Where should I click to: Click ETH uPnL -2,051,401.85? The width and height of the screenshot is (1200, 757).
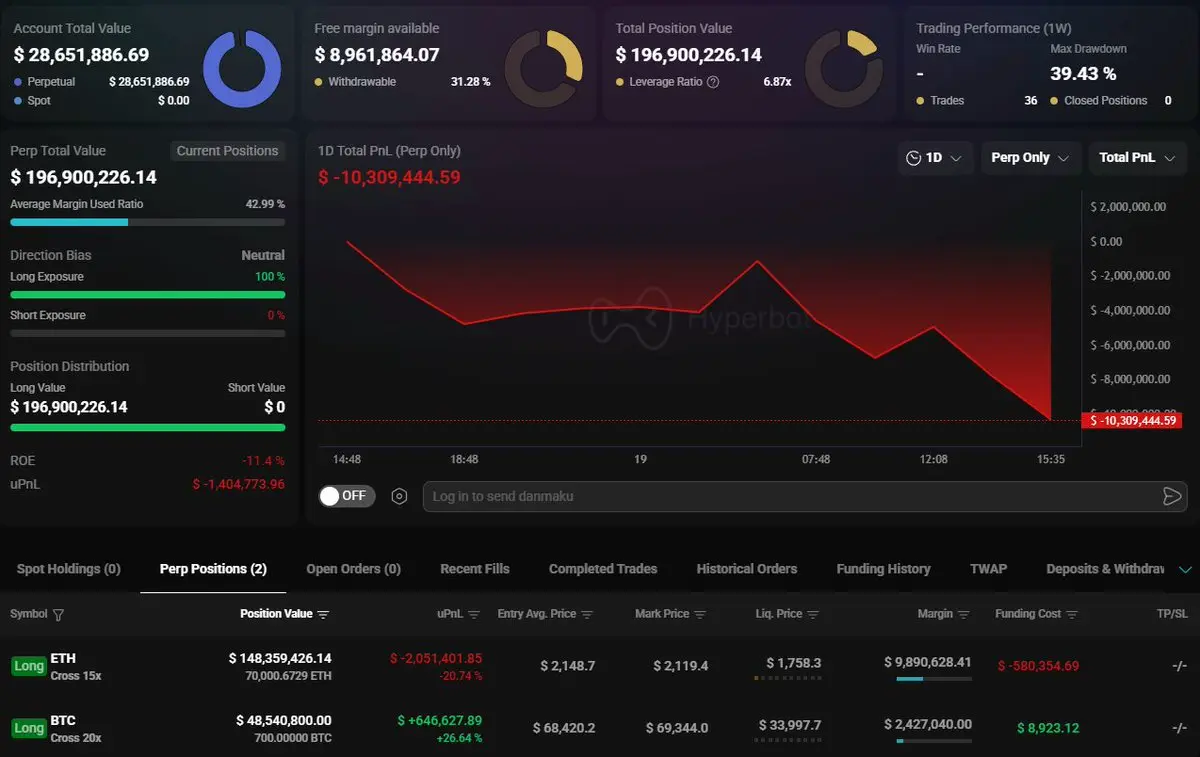(x=436, y=658)
